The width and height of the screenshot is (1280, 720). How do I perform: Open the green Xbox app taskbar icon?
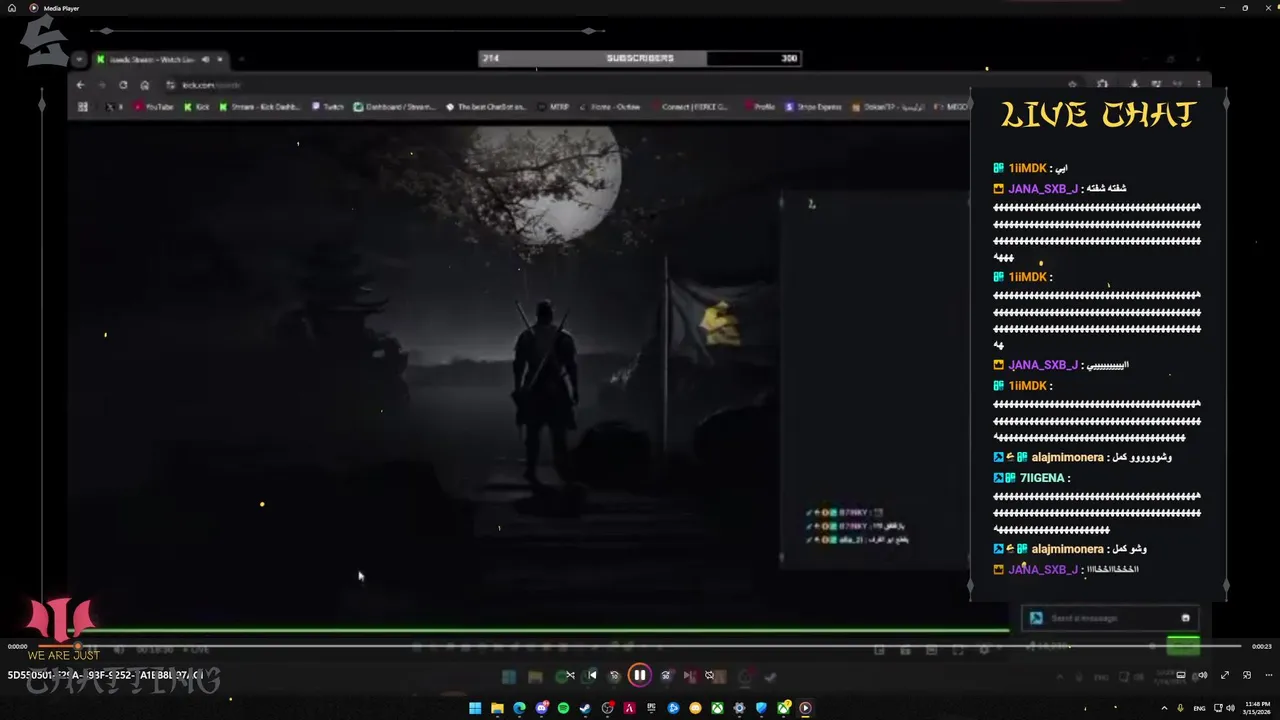point(717,708)
